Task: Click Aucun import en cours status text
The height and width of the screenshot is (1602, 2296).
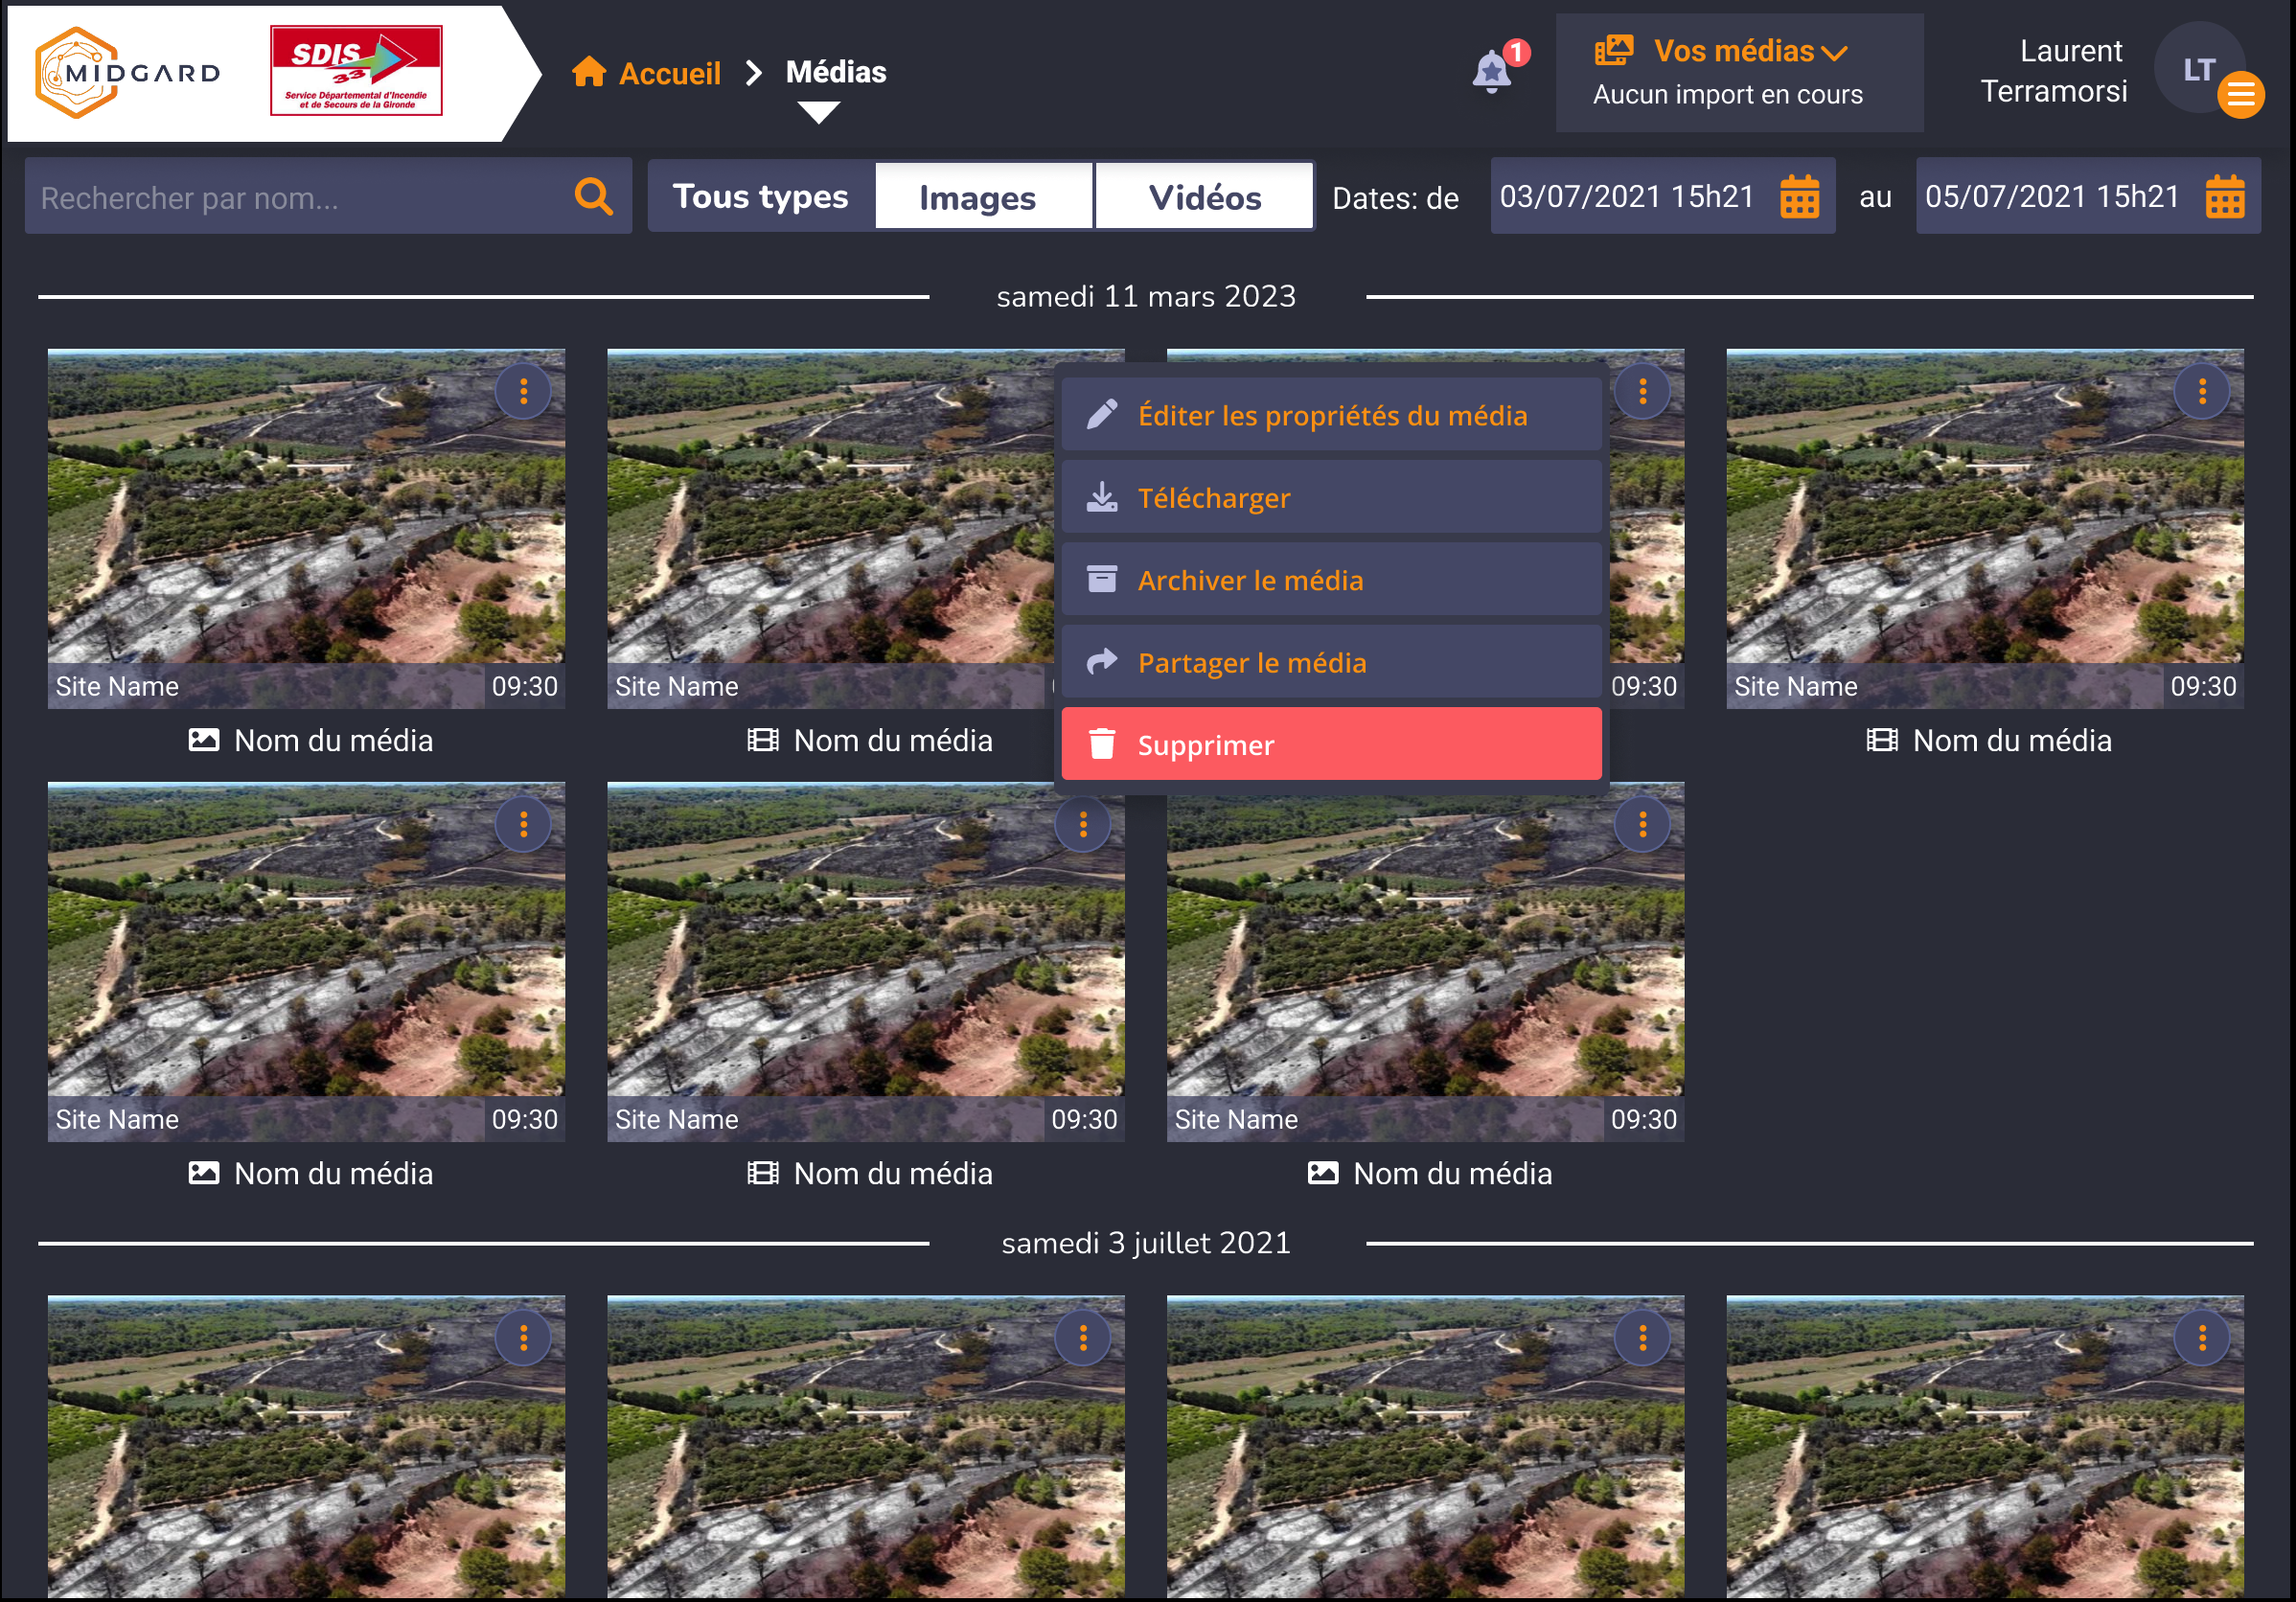Action: [1728, 94]
